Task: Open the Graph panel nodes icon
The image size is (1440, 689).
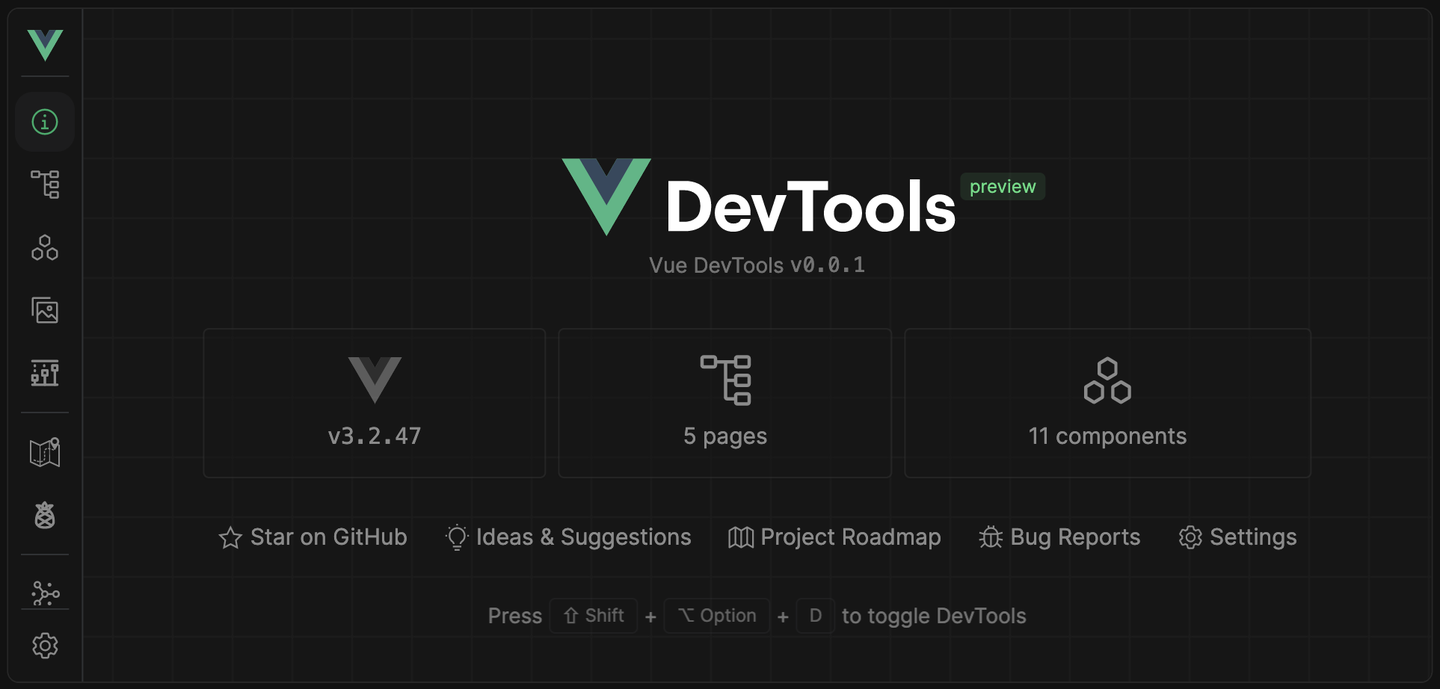Action: (x=44, y=591)
